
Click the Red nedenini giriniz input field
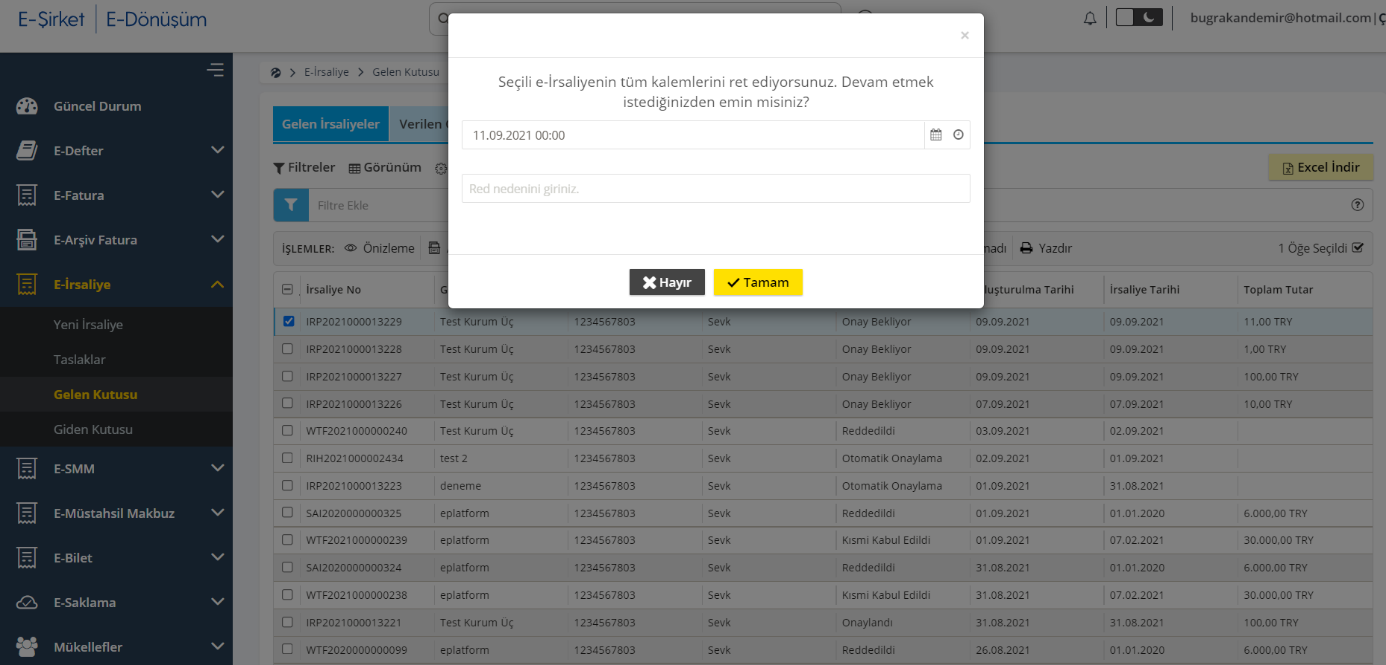pos(716,188)
